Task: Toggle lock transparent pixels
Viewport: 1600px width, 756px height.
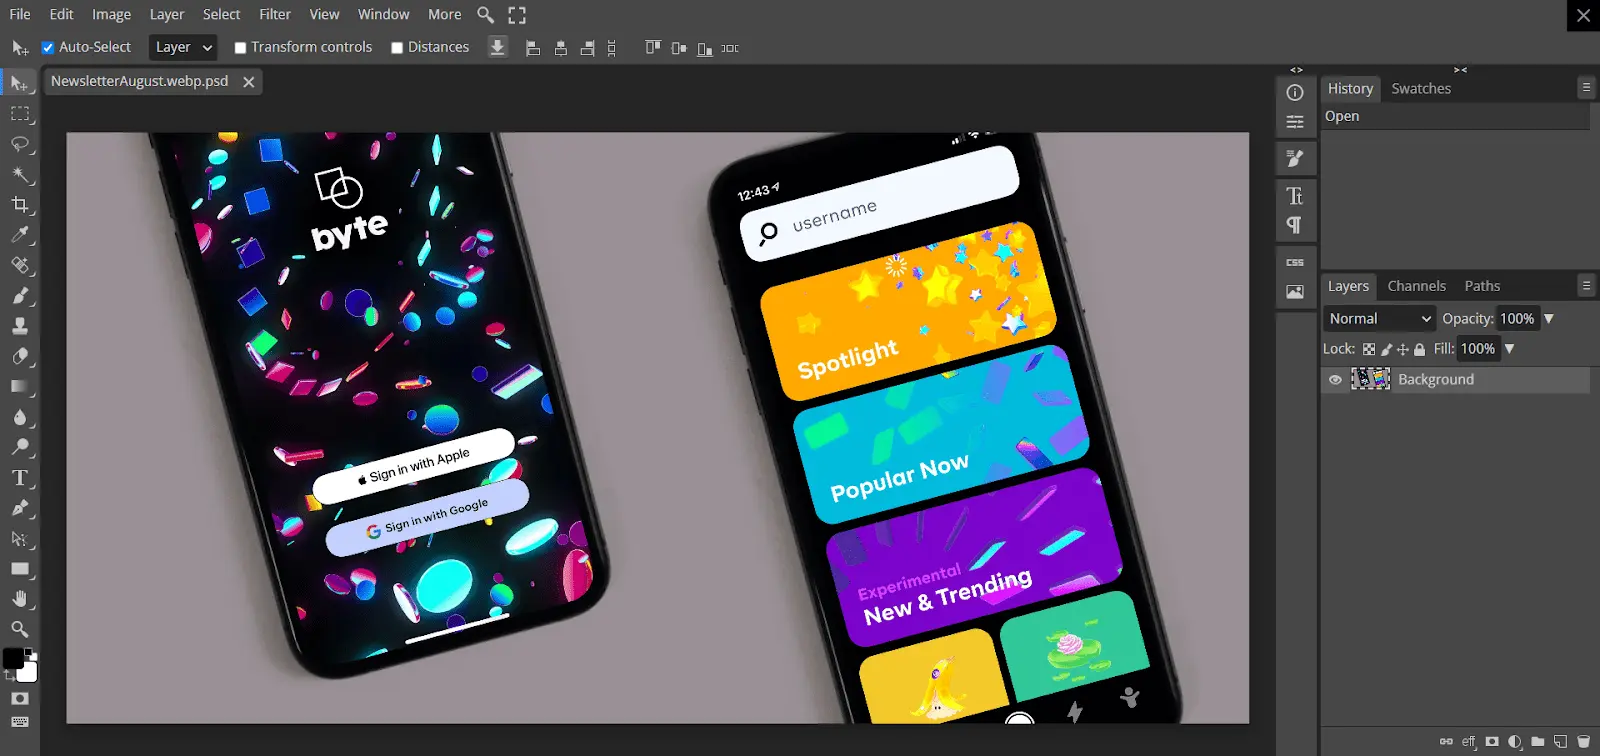Action: click(1369, 349)
